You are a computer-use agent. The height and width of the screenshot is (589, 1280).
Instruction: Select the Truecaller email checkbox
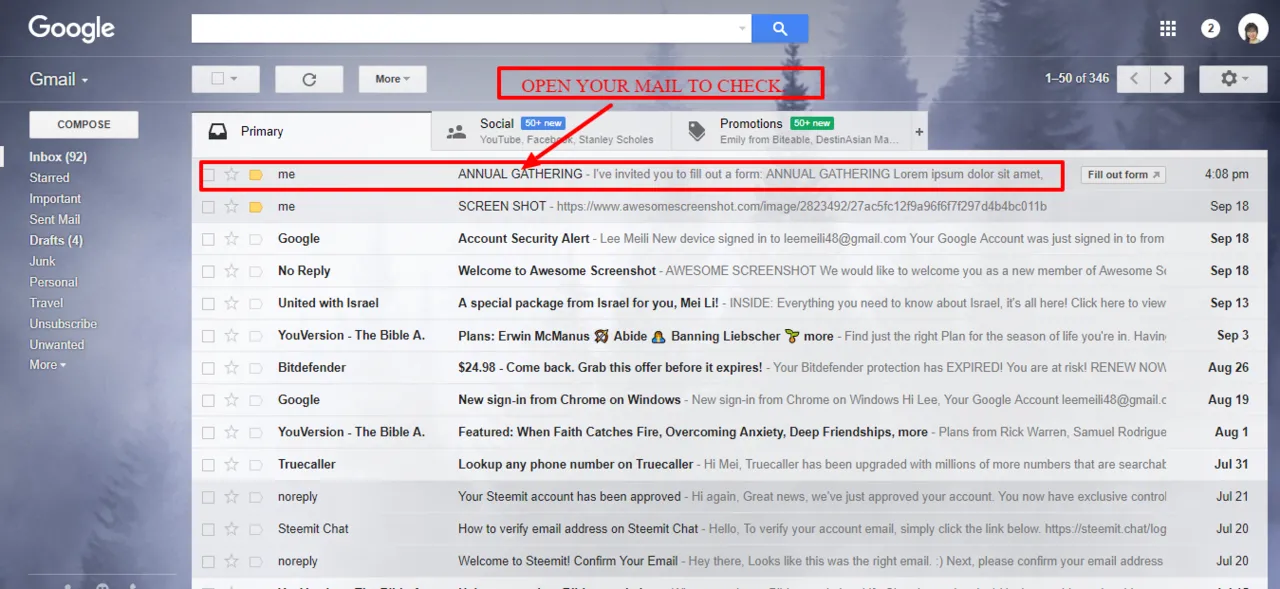click(209, 464)
